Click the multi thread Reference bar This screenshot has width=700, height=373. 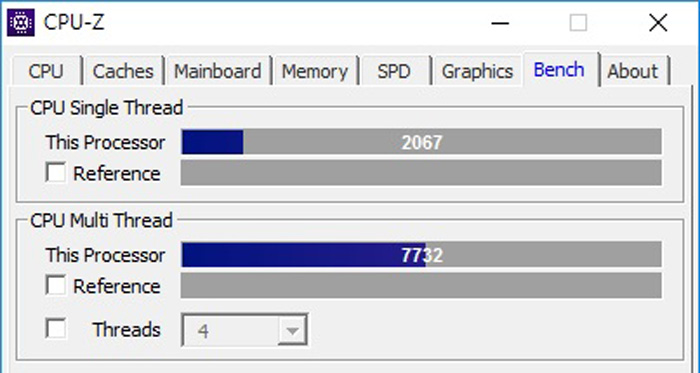point(421,286)
